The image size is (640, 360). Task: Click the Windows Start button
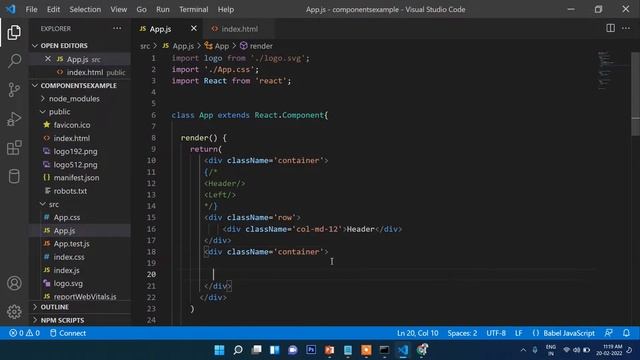pos(219,350)
